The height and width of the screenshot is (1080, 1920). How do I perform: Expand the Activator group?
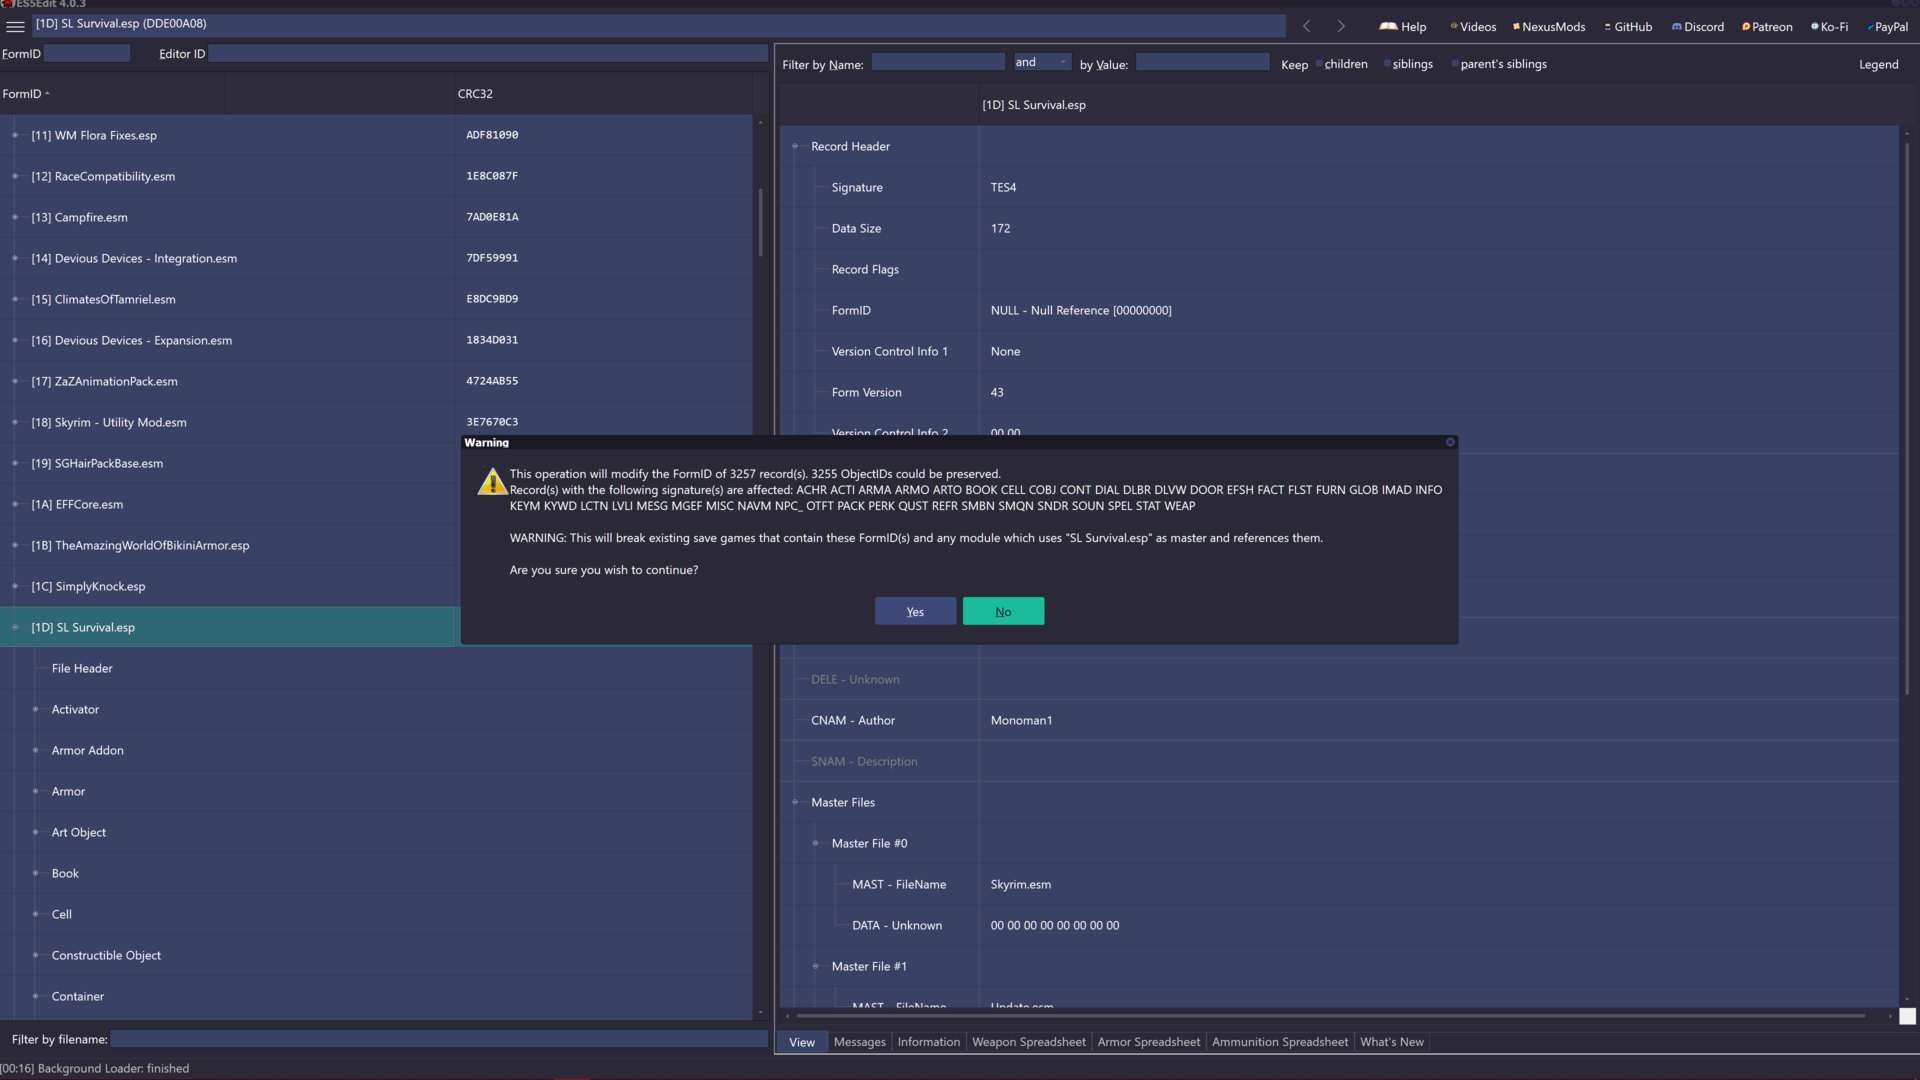[x=35, y=709]
